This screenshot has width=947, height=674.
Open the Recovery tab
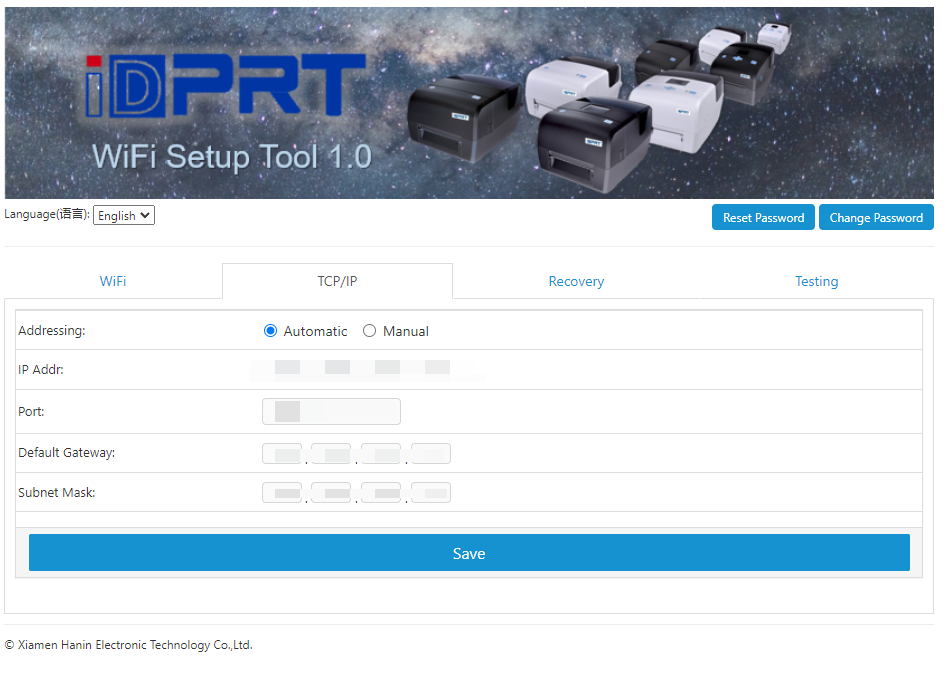coord(576,281)
